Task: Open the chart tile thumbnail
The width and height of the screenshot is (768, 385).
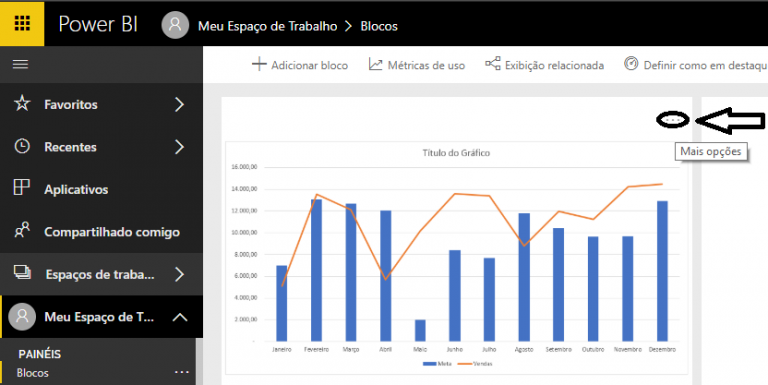Action: 456,257
